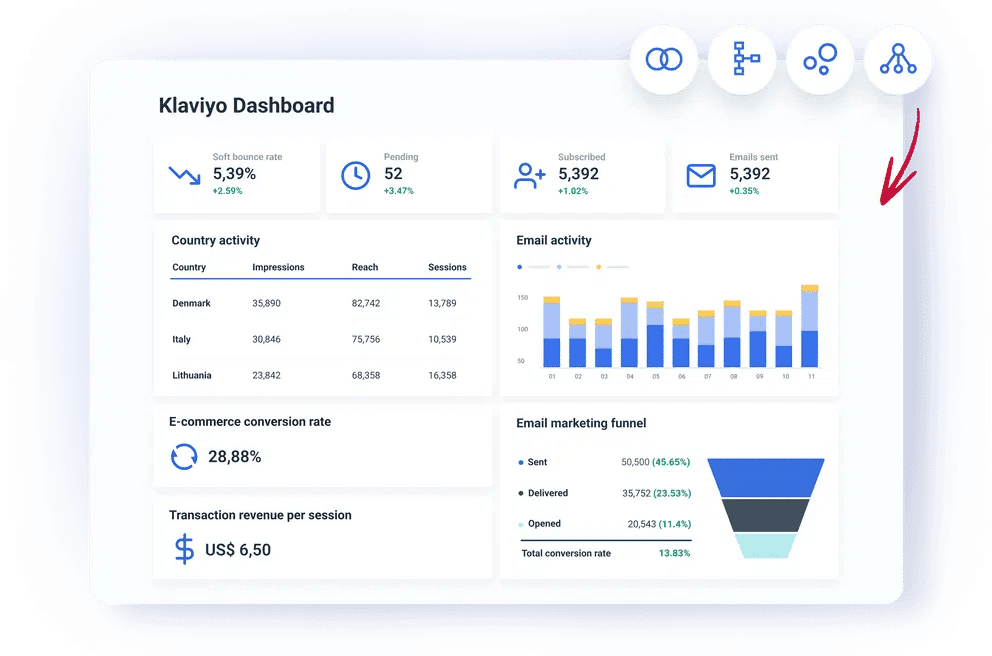Click the 13.83% total conversion value
Viewport: 992px width, 656px height.
[x=674, y=554]
